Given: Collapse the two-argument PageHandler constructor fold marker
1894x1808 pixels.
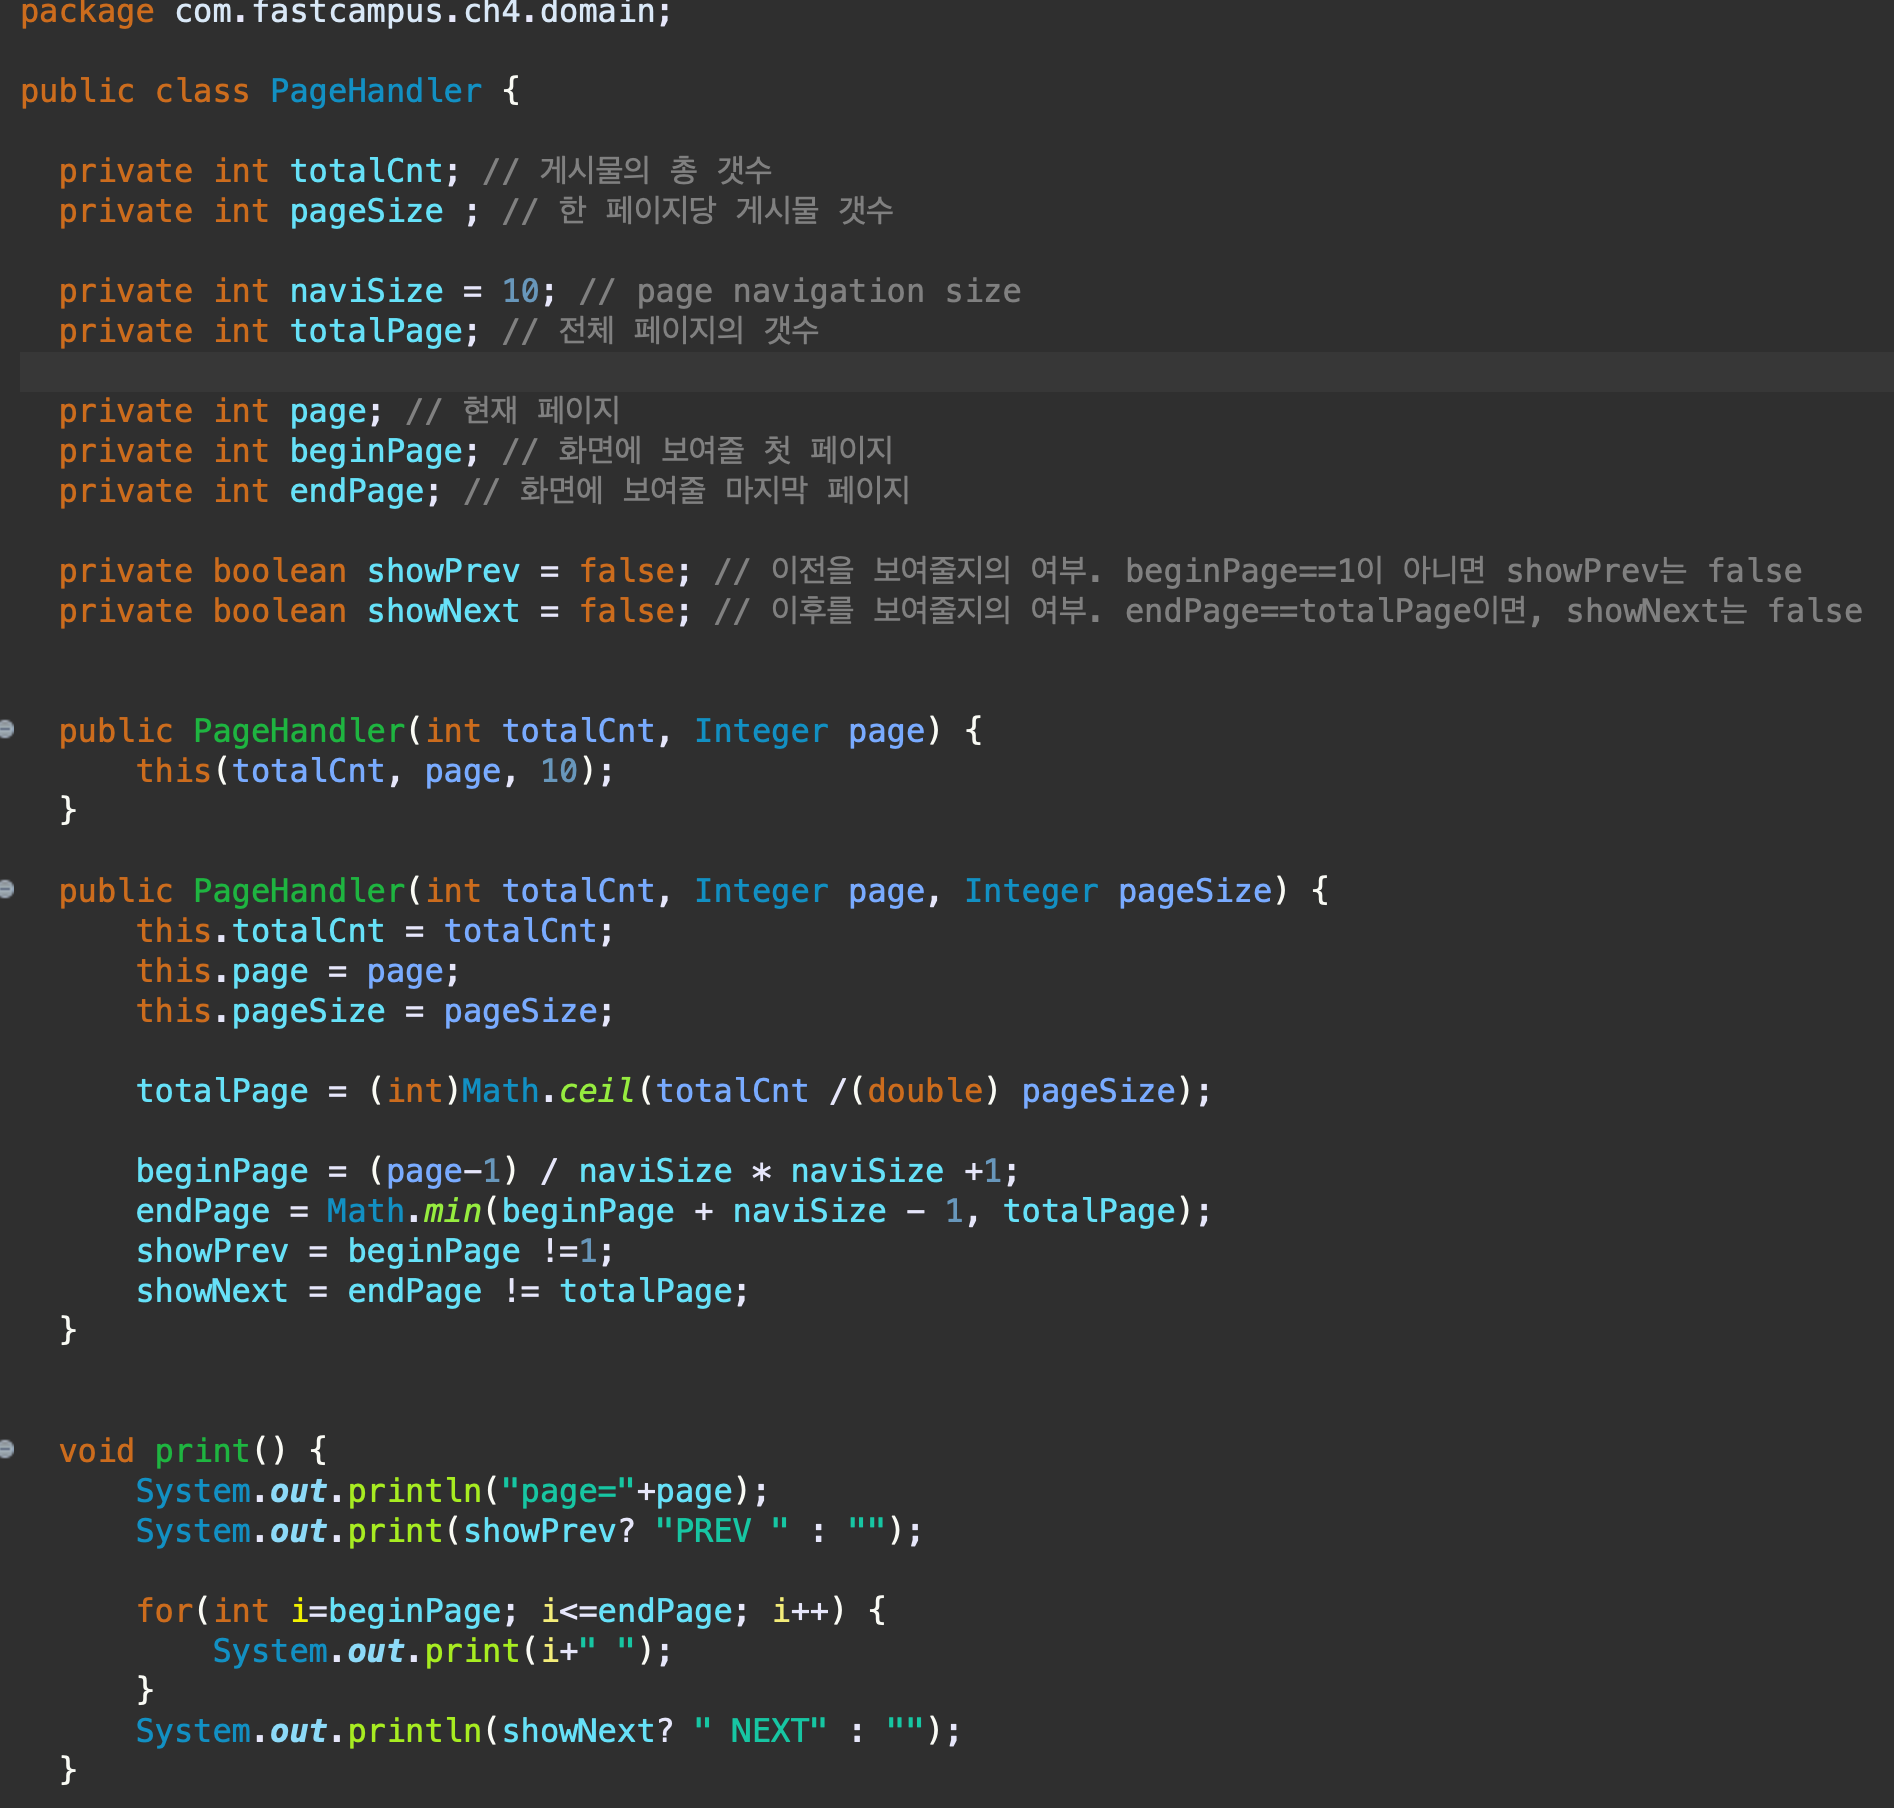Looking at the screenshot, I should pos(6,729).
